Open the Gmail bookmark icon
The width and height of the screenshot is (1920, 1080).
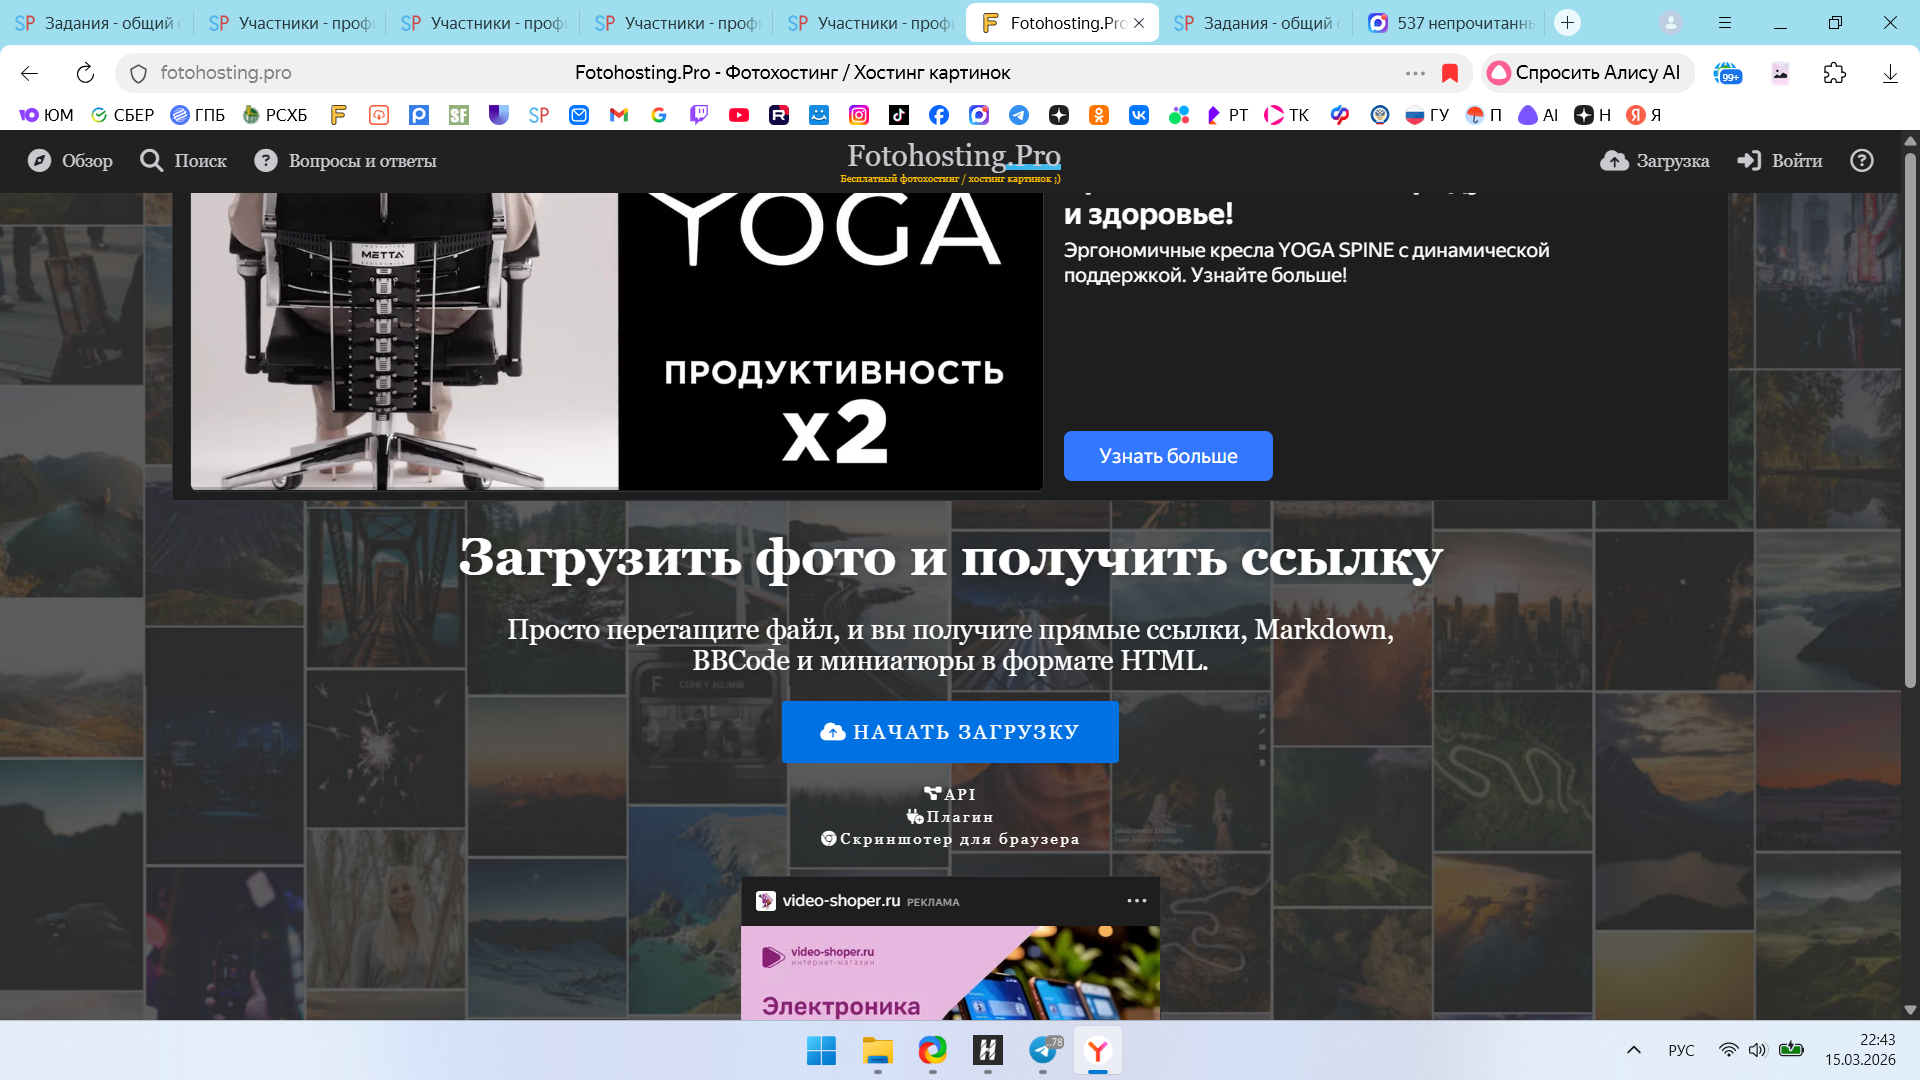[x=619, y=115]
